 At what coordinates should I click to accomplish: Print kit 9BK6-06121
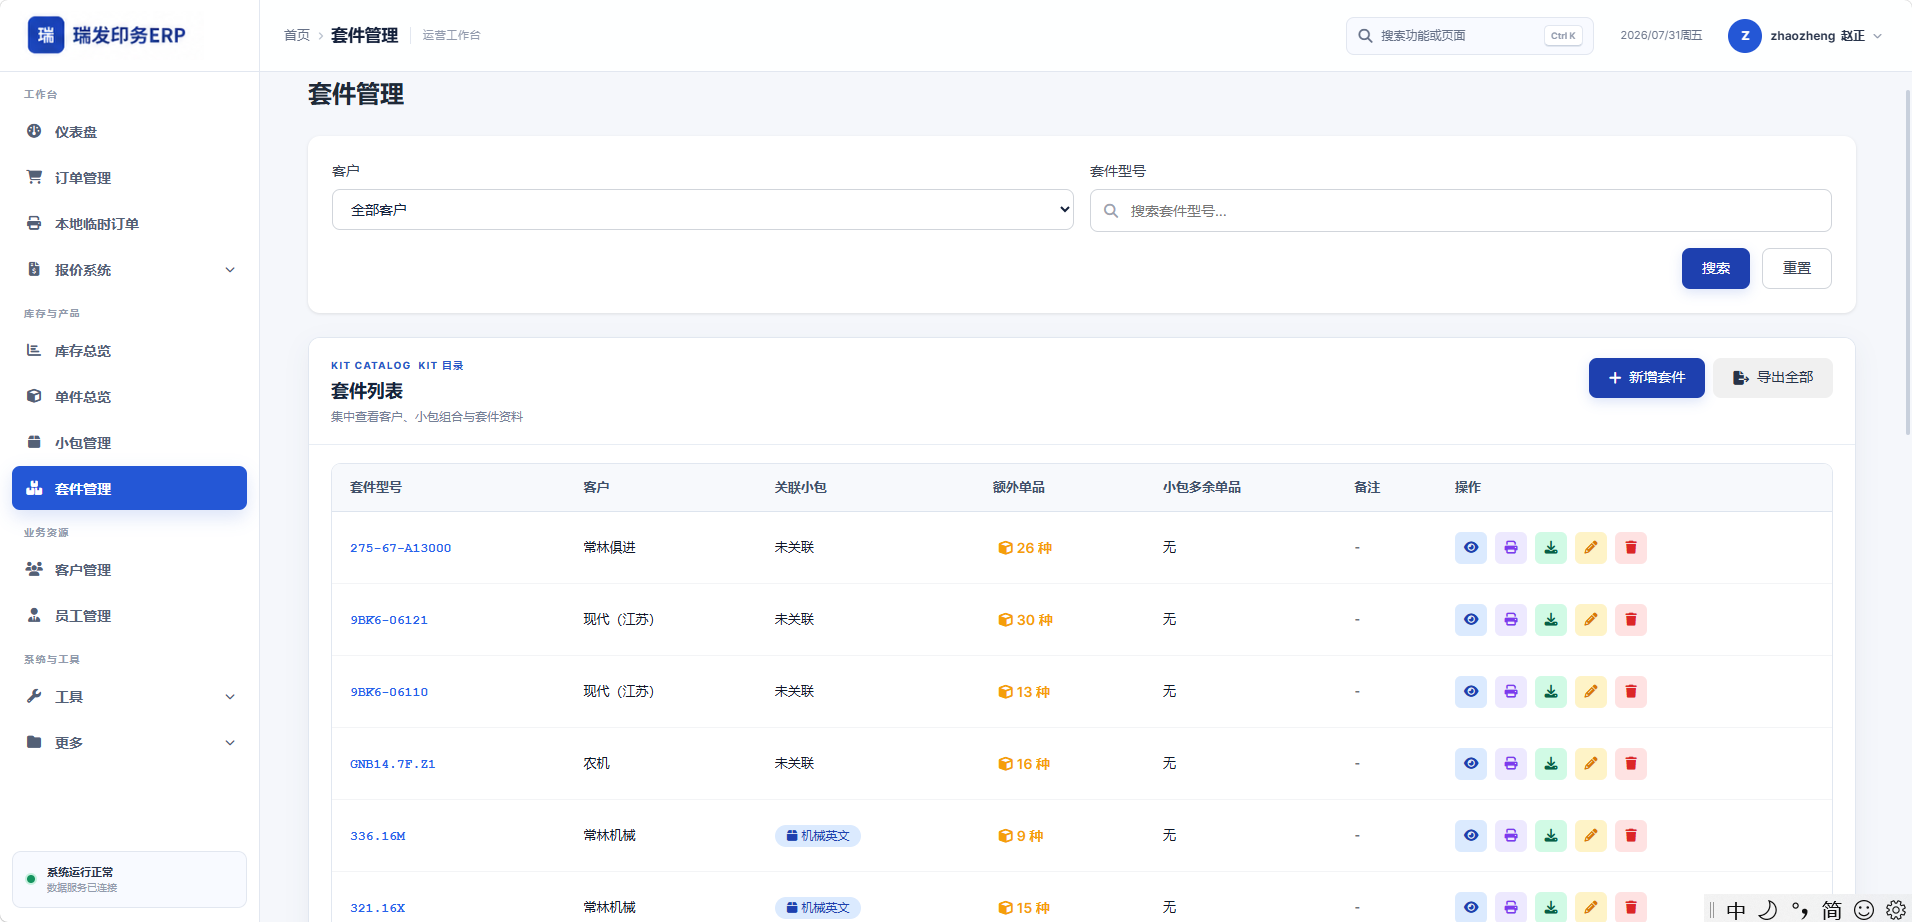1511,620
